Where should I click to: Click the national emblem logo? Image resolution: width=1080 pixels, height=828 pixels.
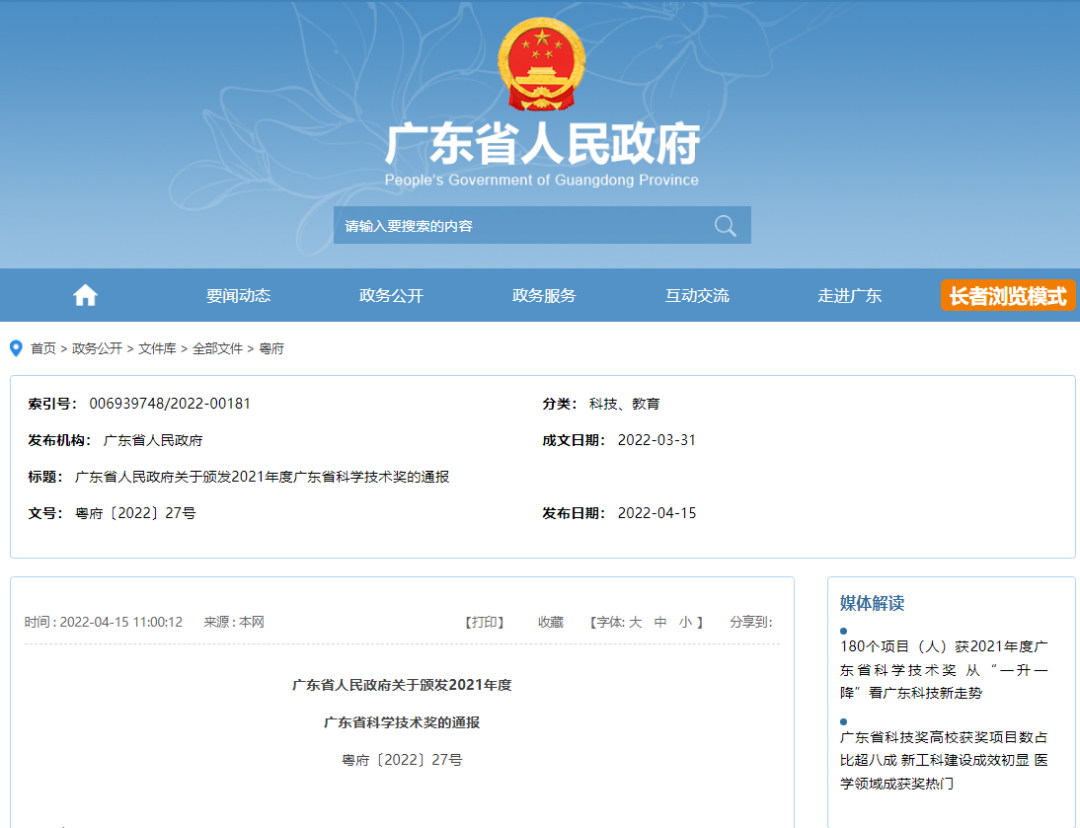(x=541, y=65)
